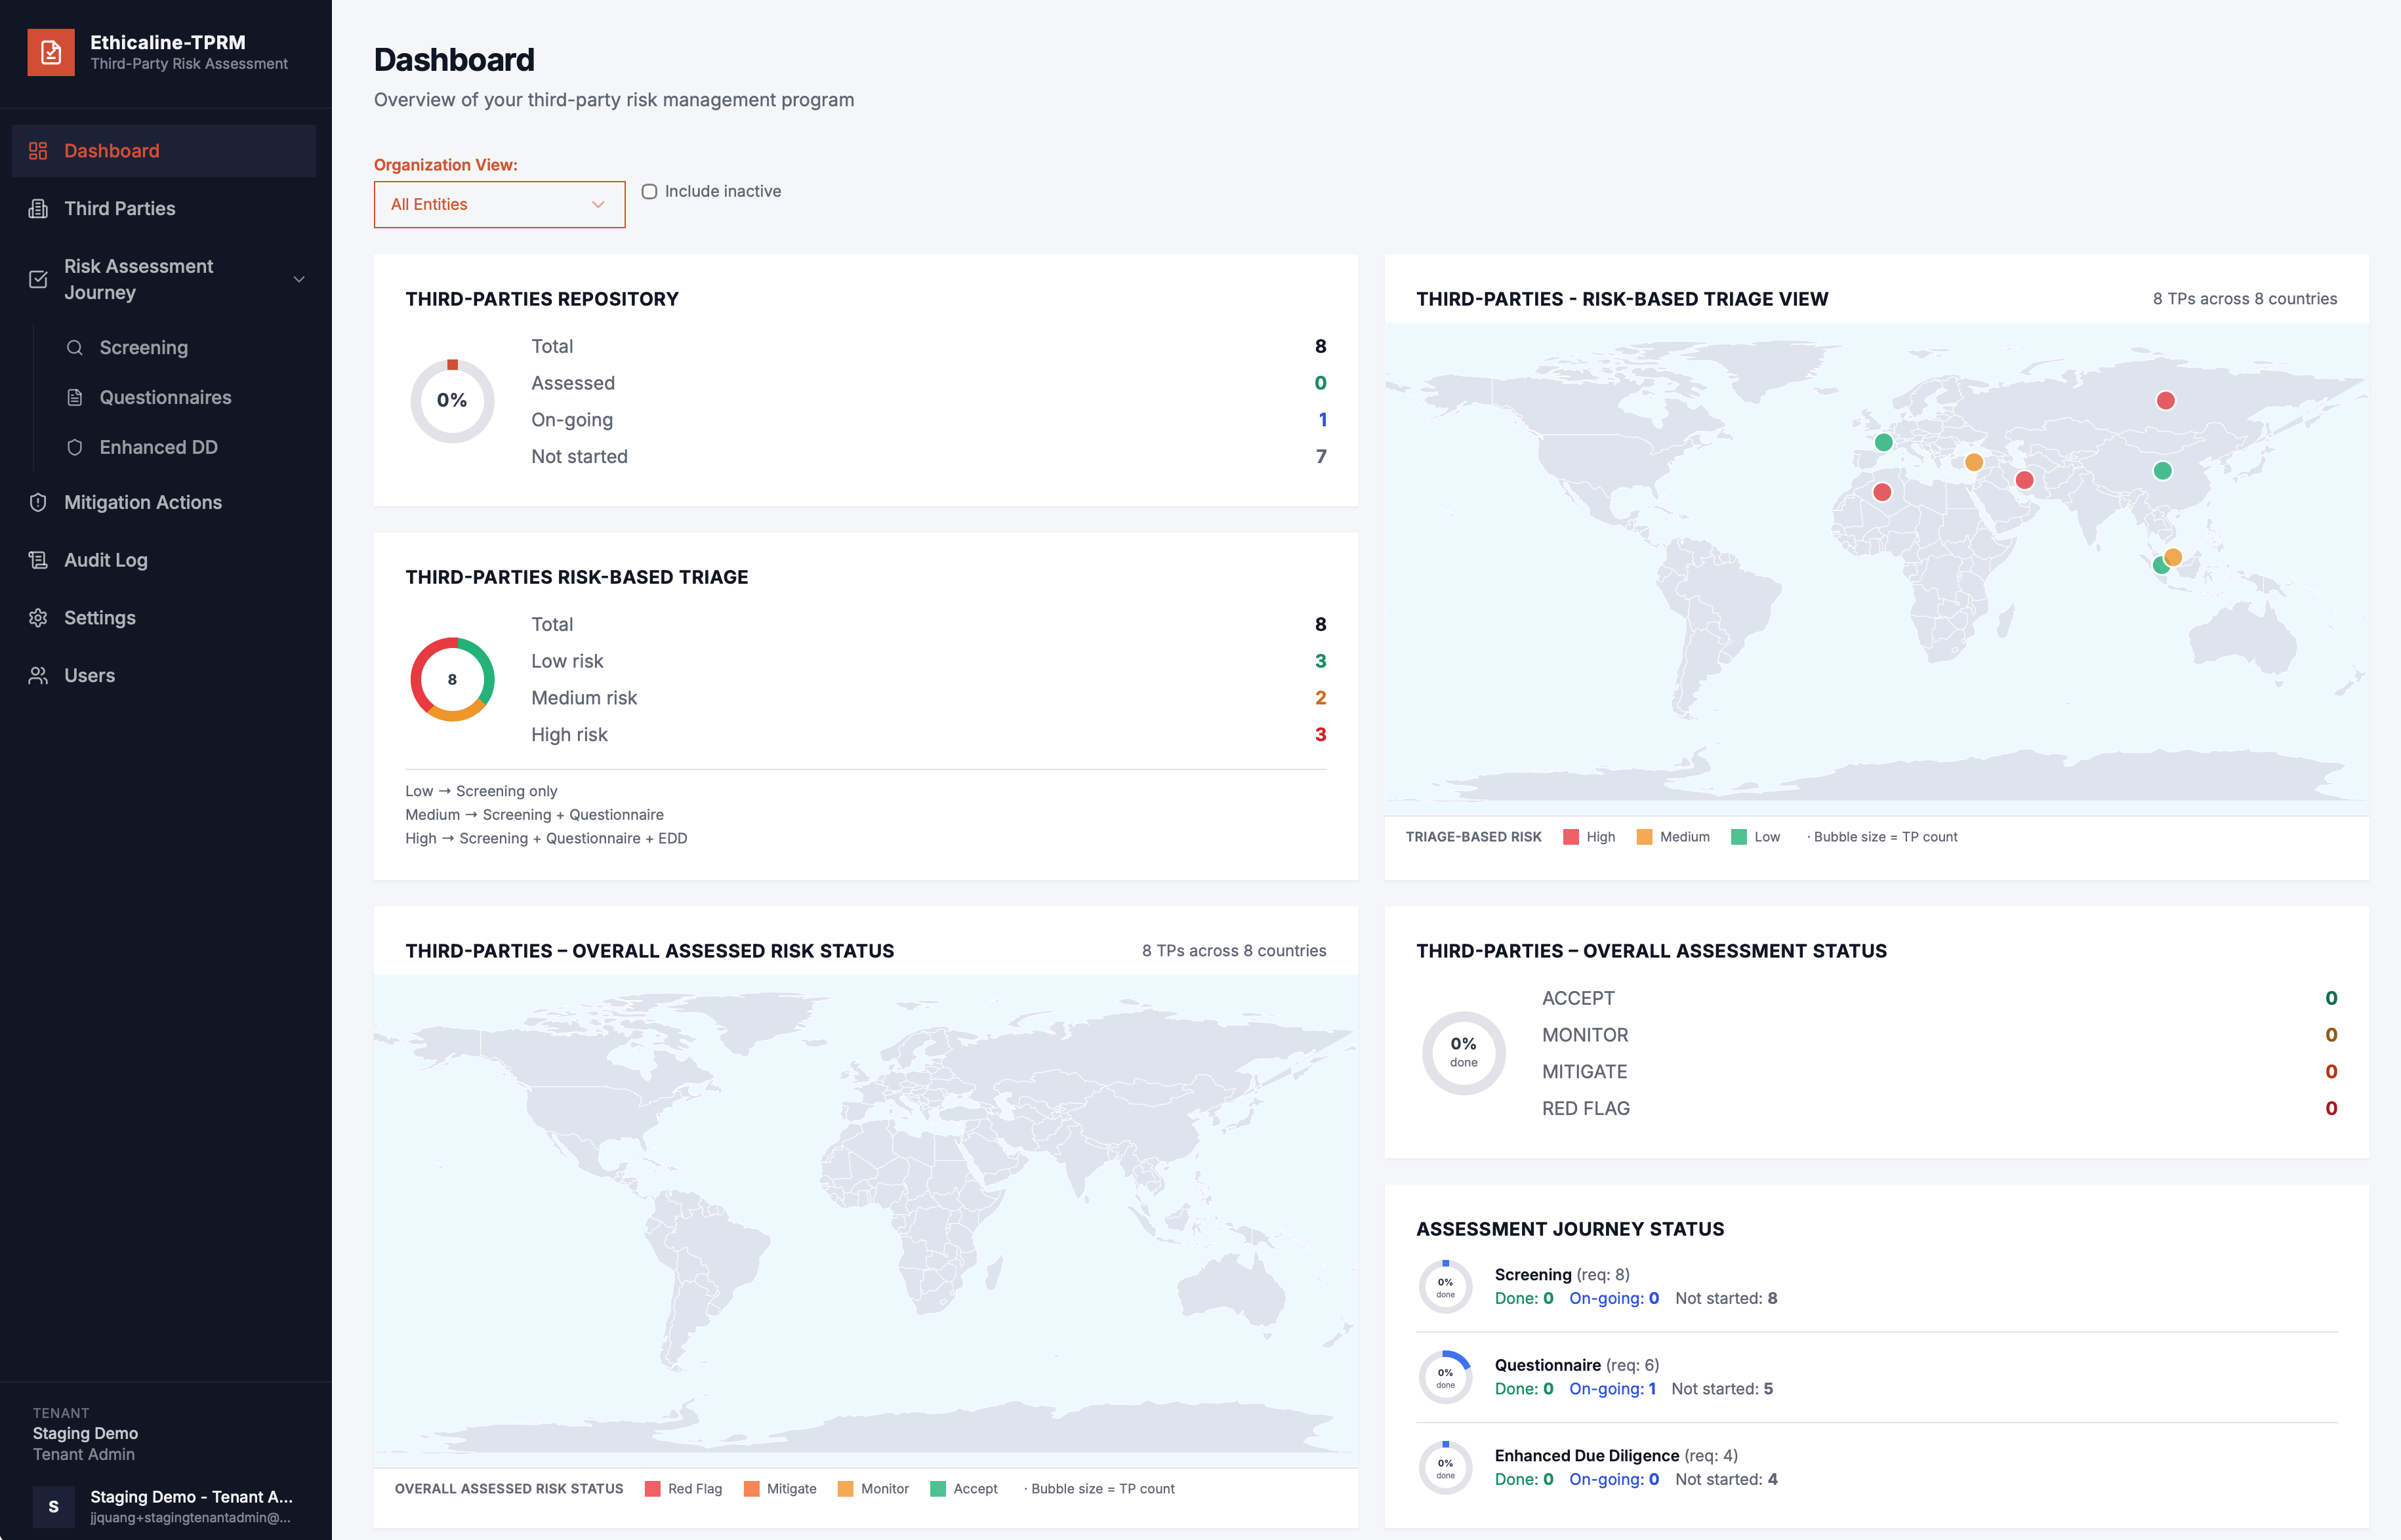The width and height of the screenshot is (2401, 1540).
Task: Click the High risk count 3
Action: click(1320, 735)
